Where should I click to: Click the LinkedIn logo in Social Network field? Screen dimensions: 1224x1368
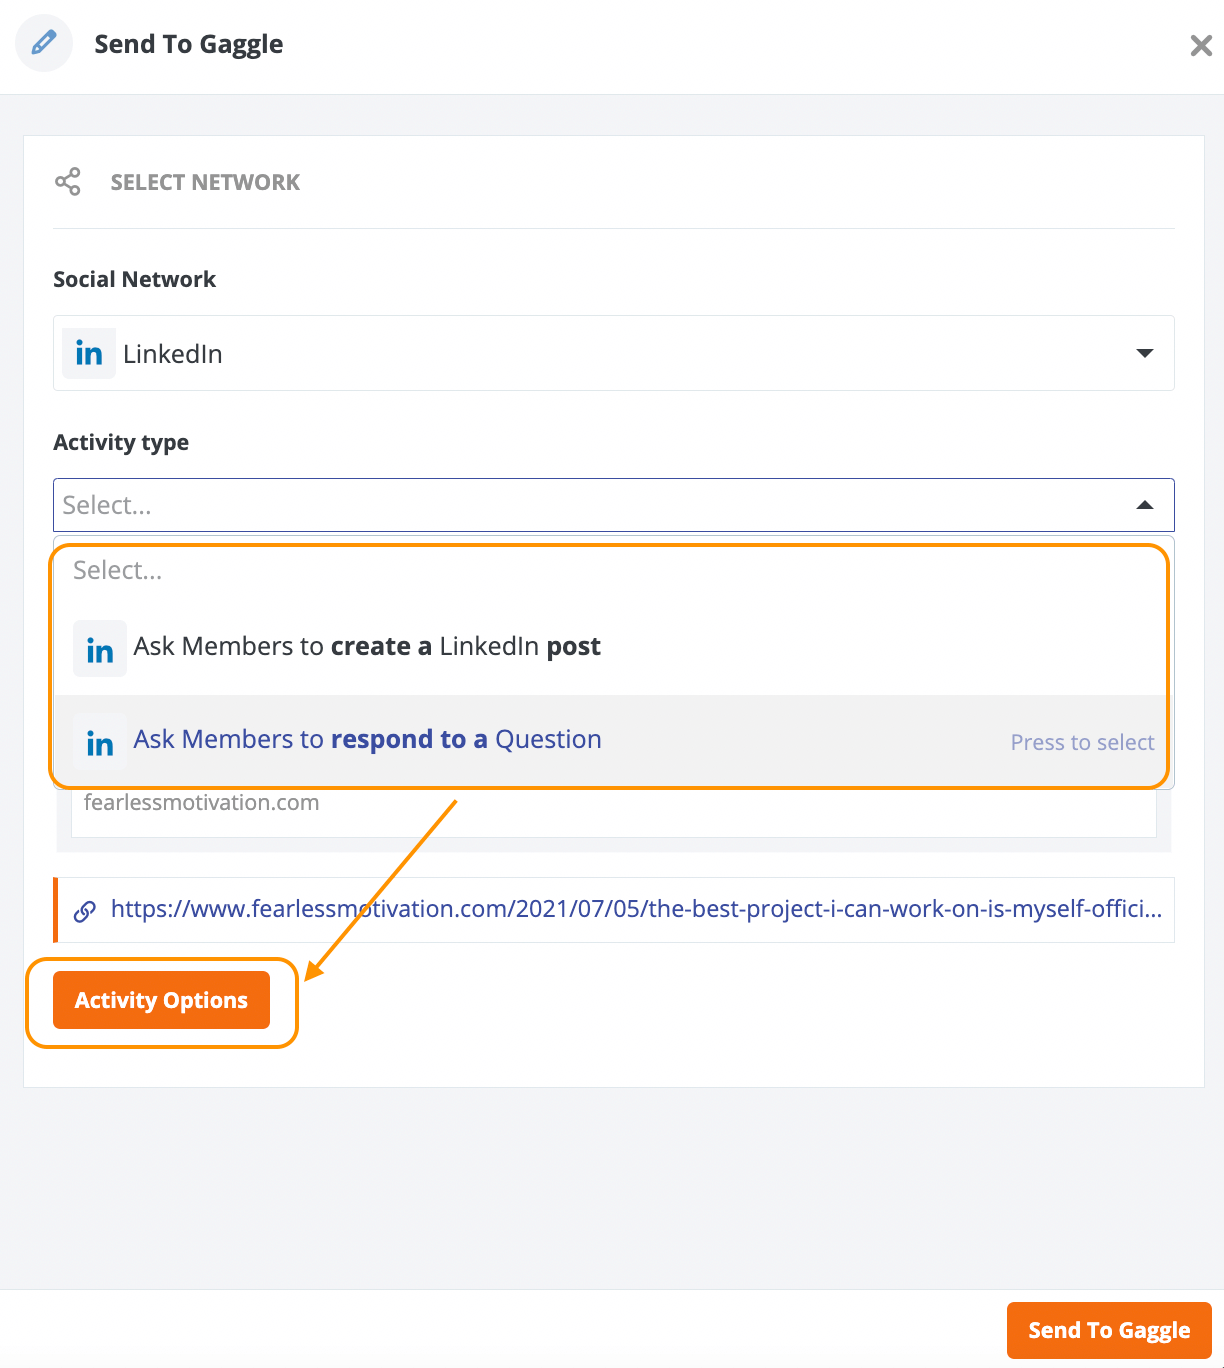pyautogui.click(x=89, y=354)
